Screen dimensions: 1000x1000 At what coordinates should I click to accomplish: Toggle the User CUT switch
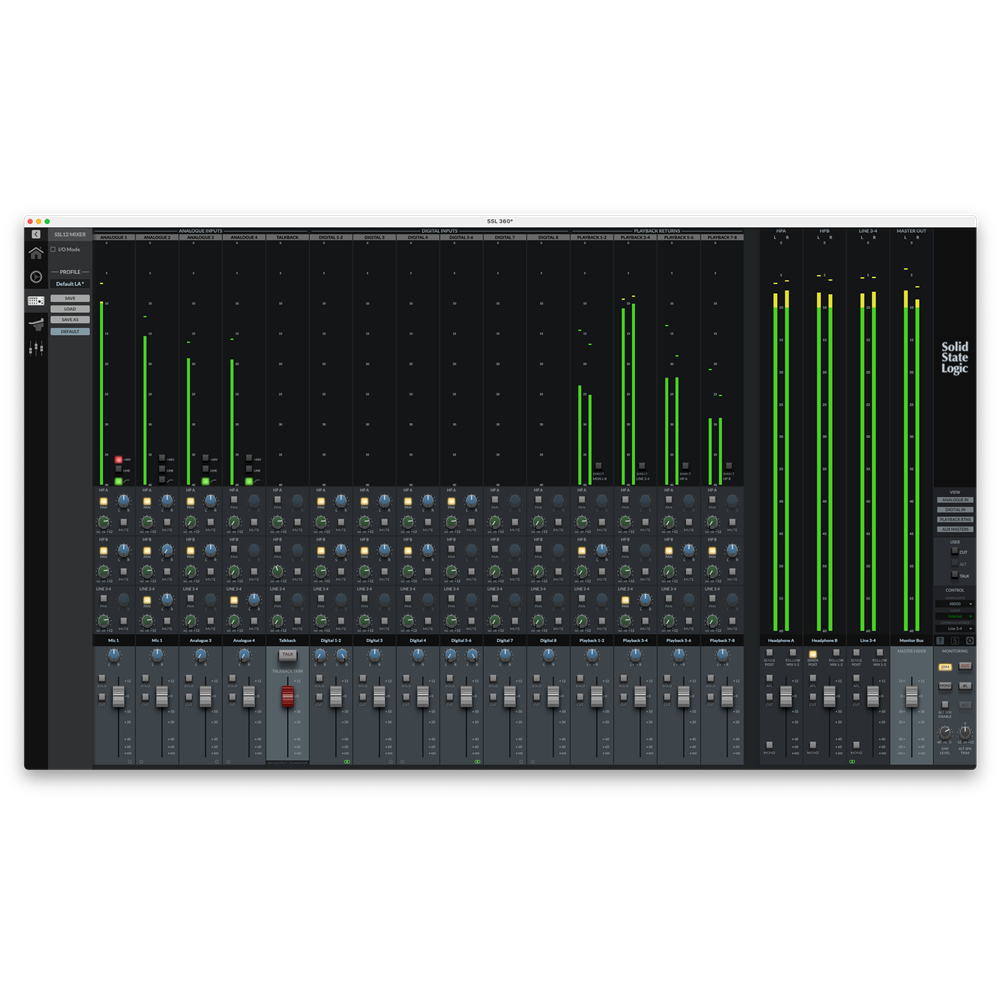(x=955, y=551)
